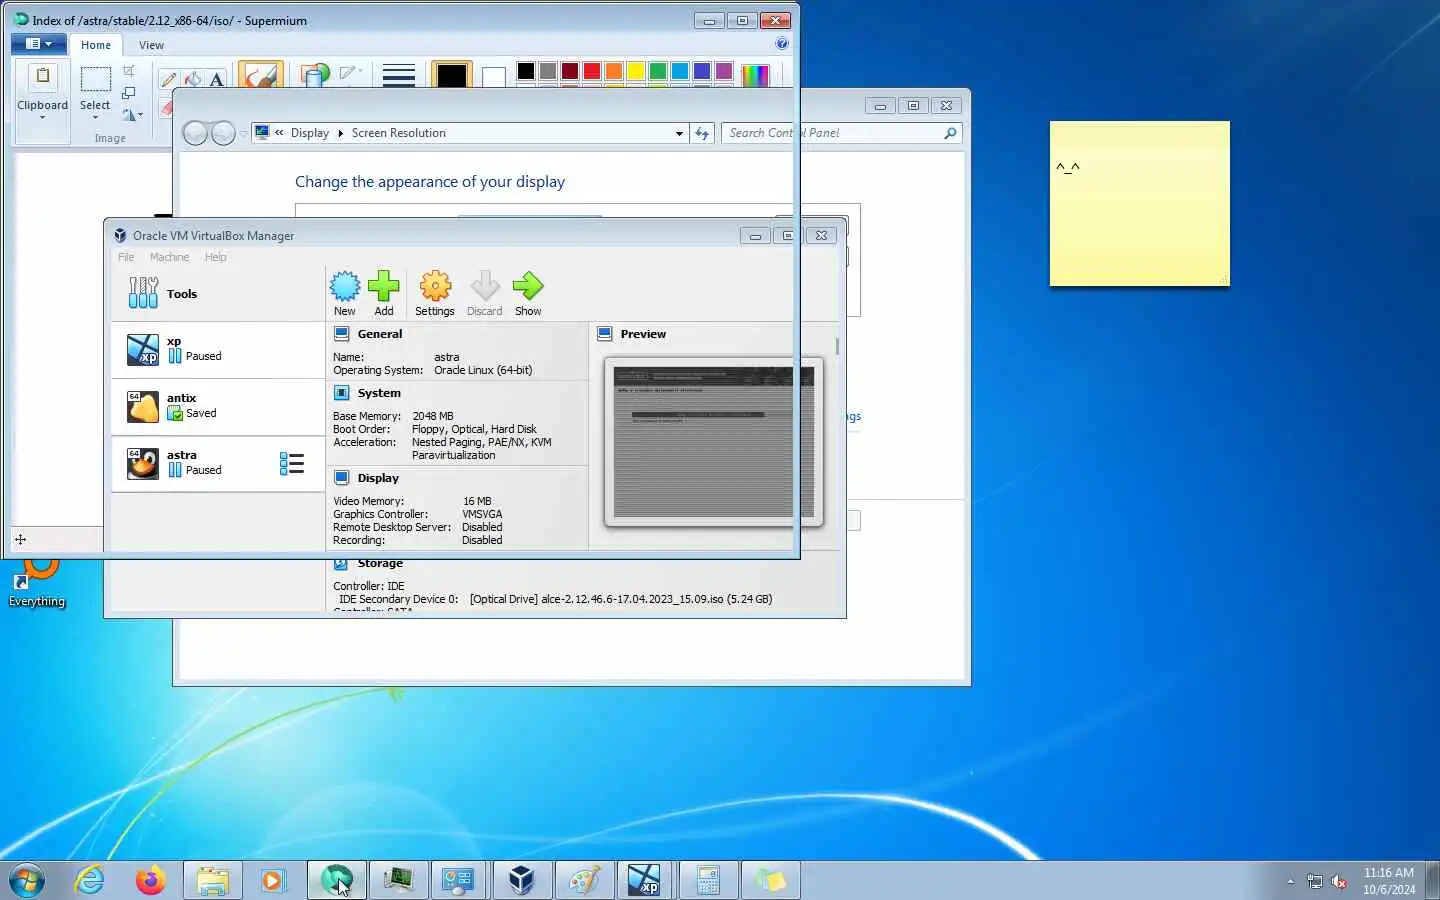The height and width of the screenshot is (900, 1440).
Task: Open the Help menu in VirtualBox
Action: (215, 257)
